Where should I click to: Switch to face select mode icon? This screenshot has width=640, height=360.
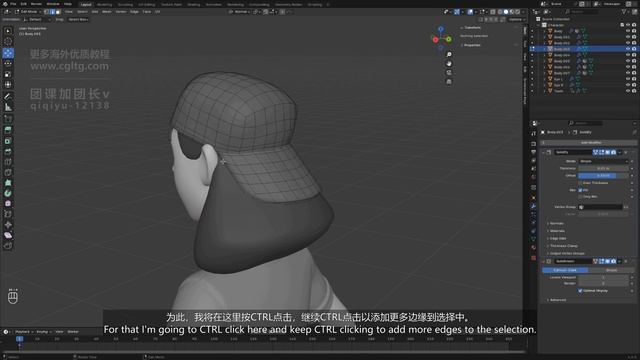[x=58, y=12]
